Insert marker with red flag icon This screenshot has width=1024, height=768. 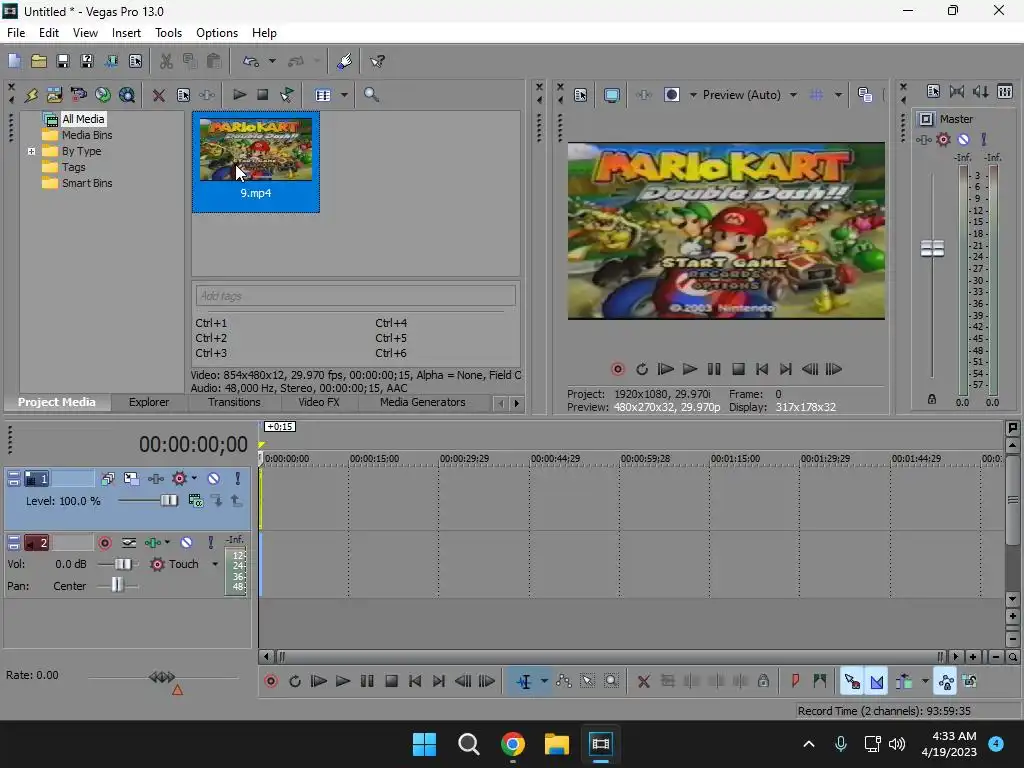click(x=795, y=682)
